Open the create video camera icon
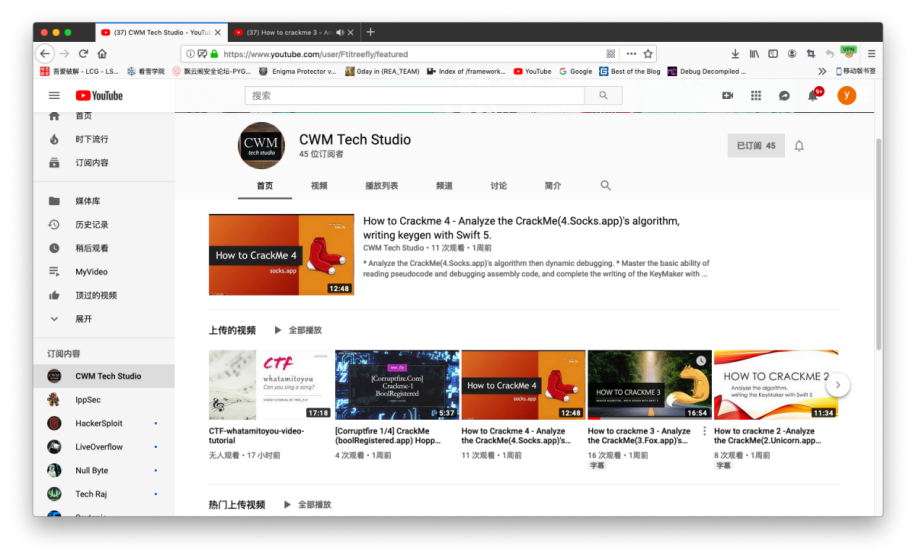 pos(727,95)
